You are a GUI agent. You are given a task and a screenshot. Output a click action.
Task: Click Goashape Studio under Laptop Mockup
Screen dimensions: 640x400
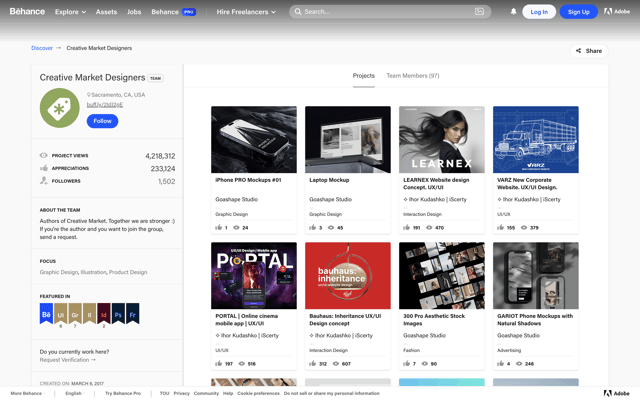click(x=330, y=199)
